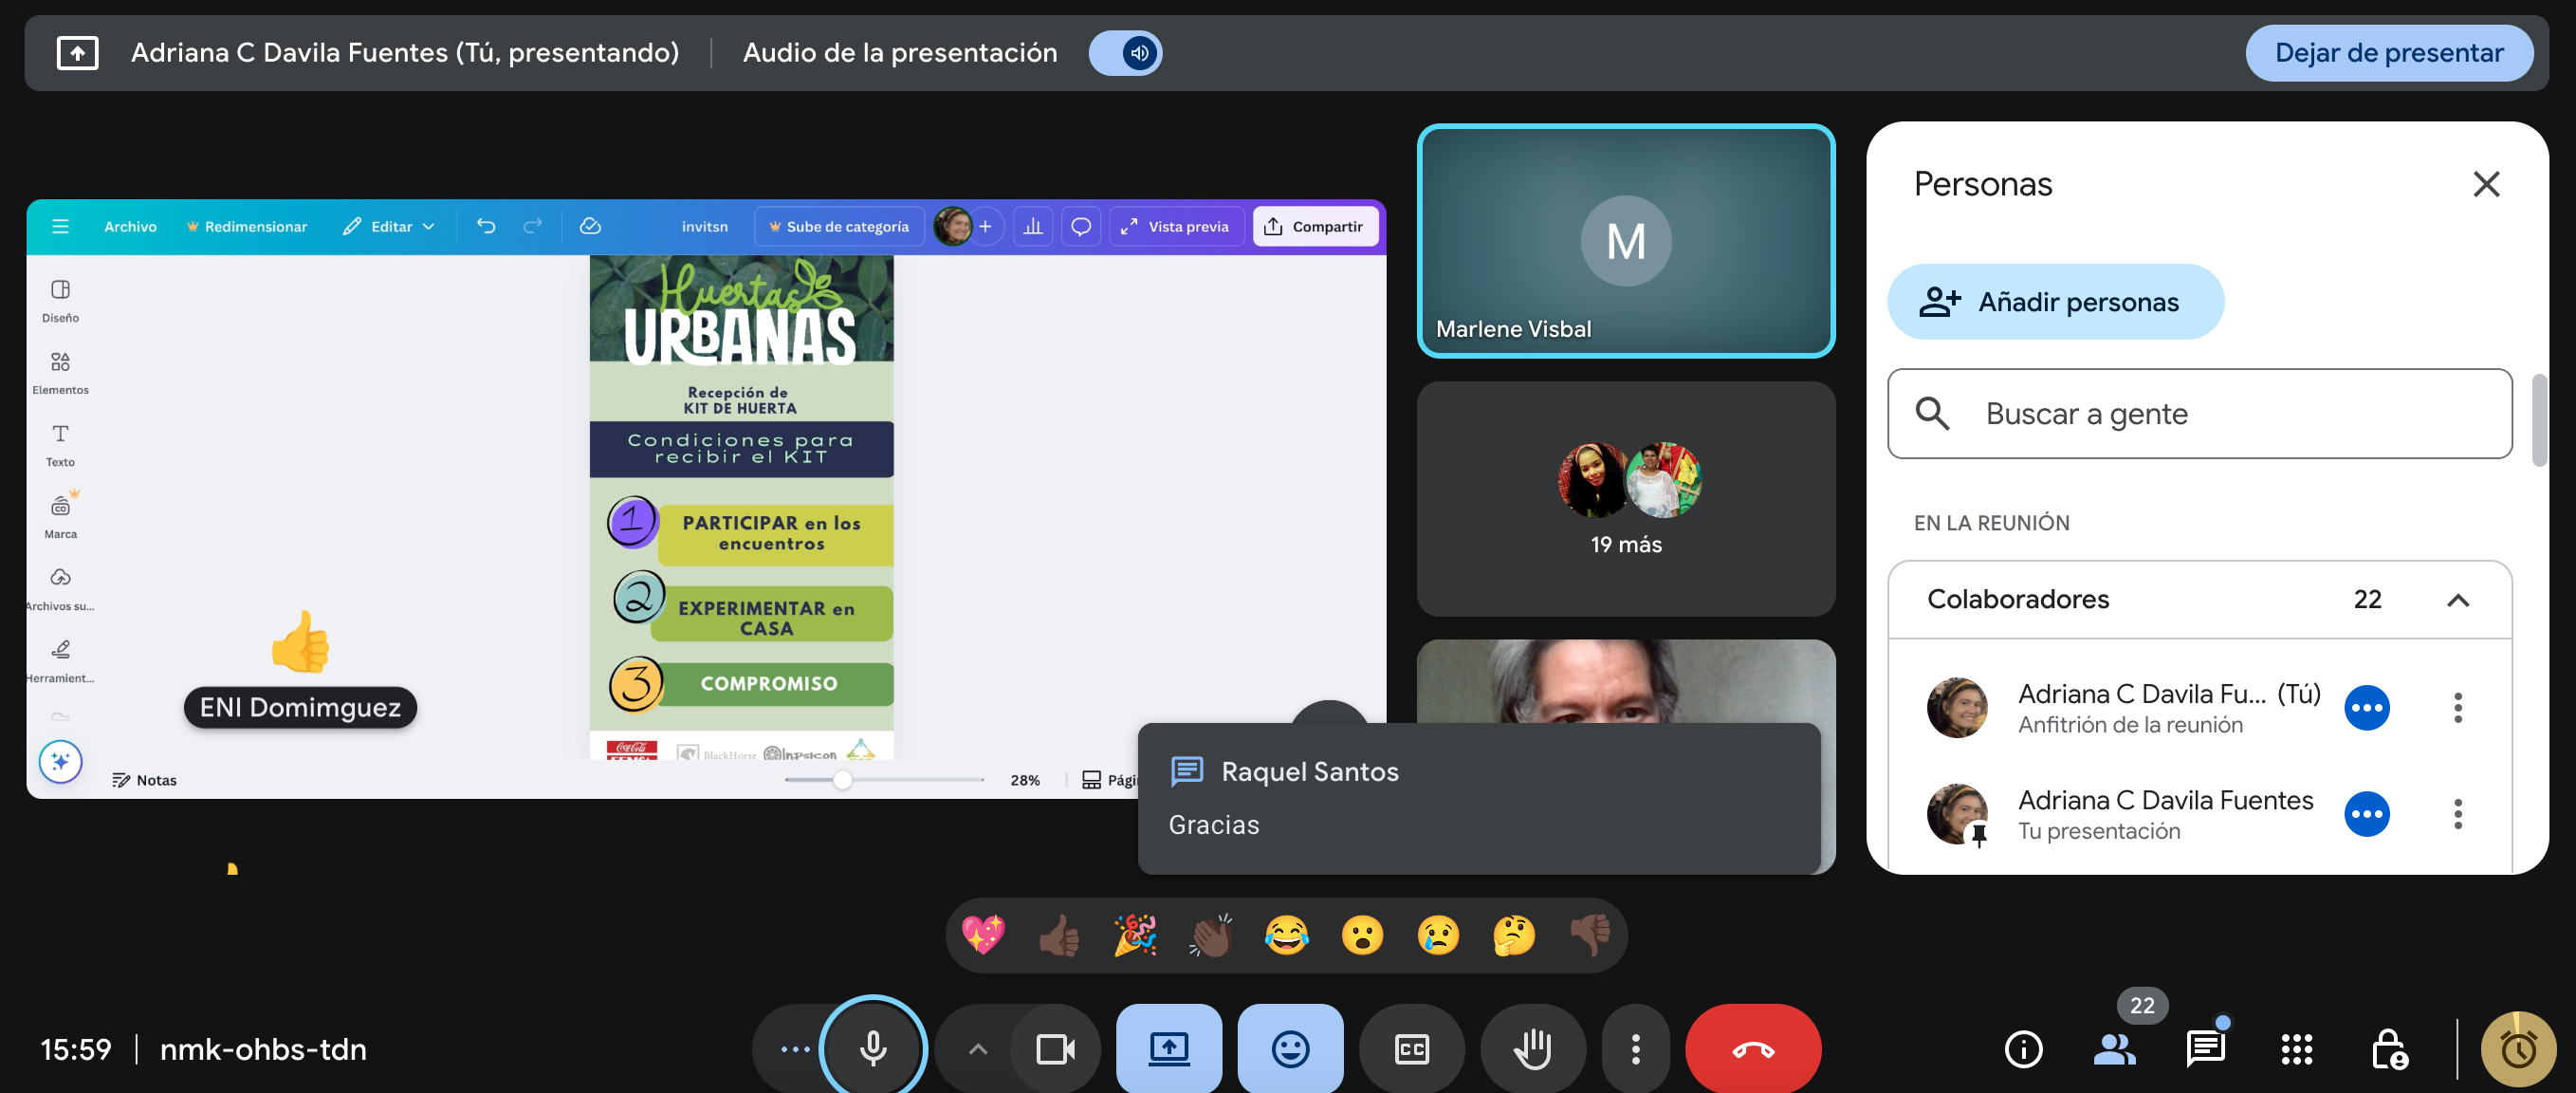Open host controls lock icon
The height and width of the screenshot is (1093, 2576).
[x=2389, y=1049]
